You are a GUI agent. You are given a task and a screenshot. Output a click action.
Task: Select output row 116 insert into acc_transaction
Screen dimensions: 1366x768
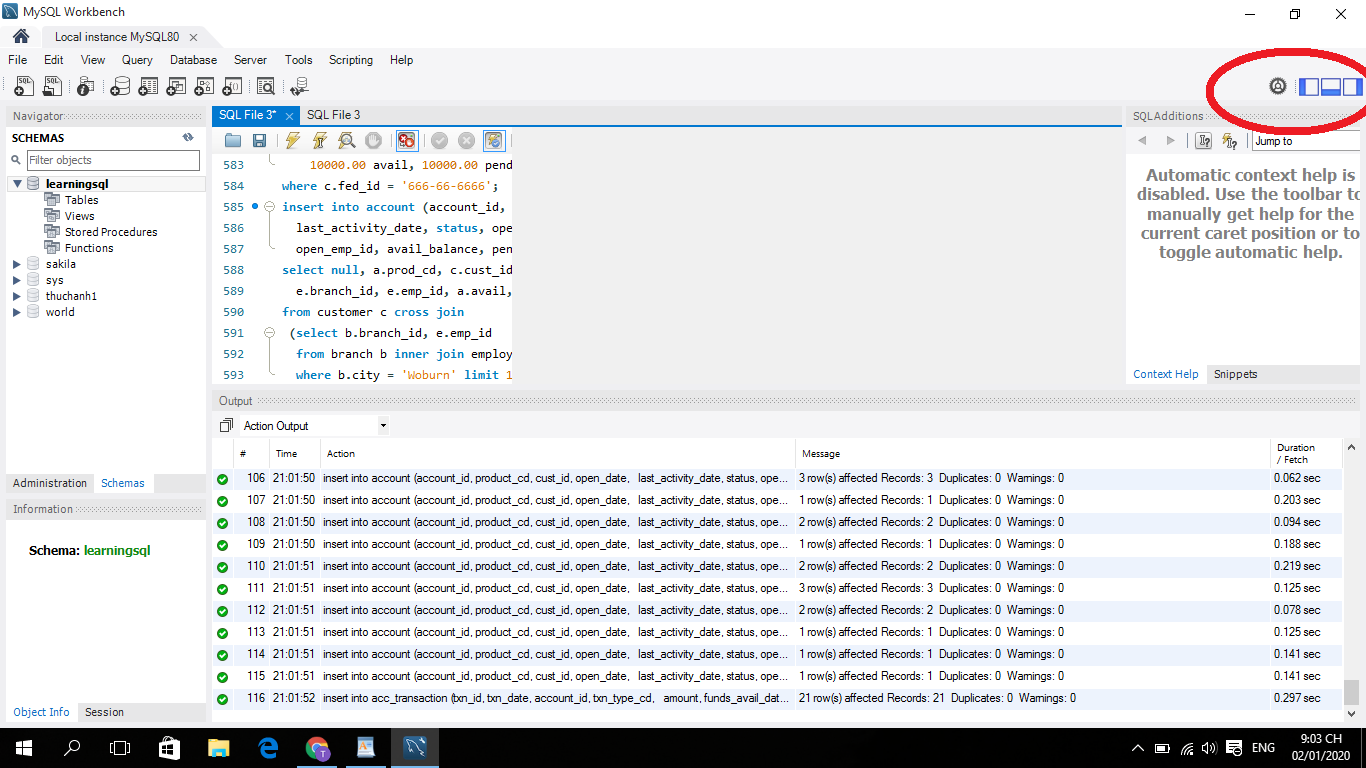point(778,698)
